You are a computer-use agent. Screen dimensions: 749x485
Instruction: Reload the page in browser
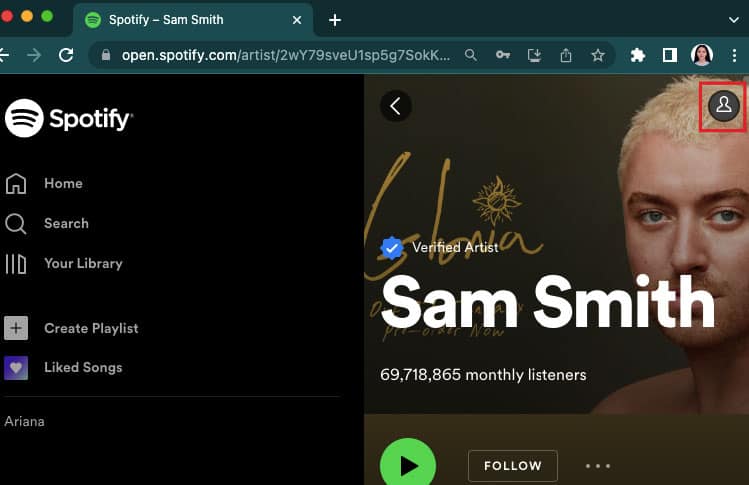pyautogui.click(x=66, y=55)
